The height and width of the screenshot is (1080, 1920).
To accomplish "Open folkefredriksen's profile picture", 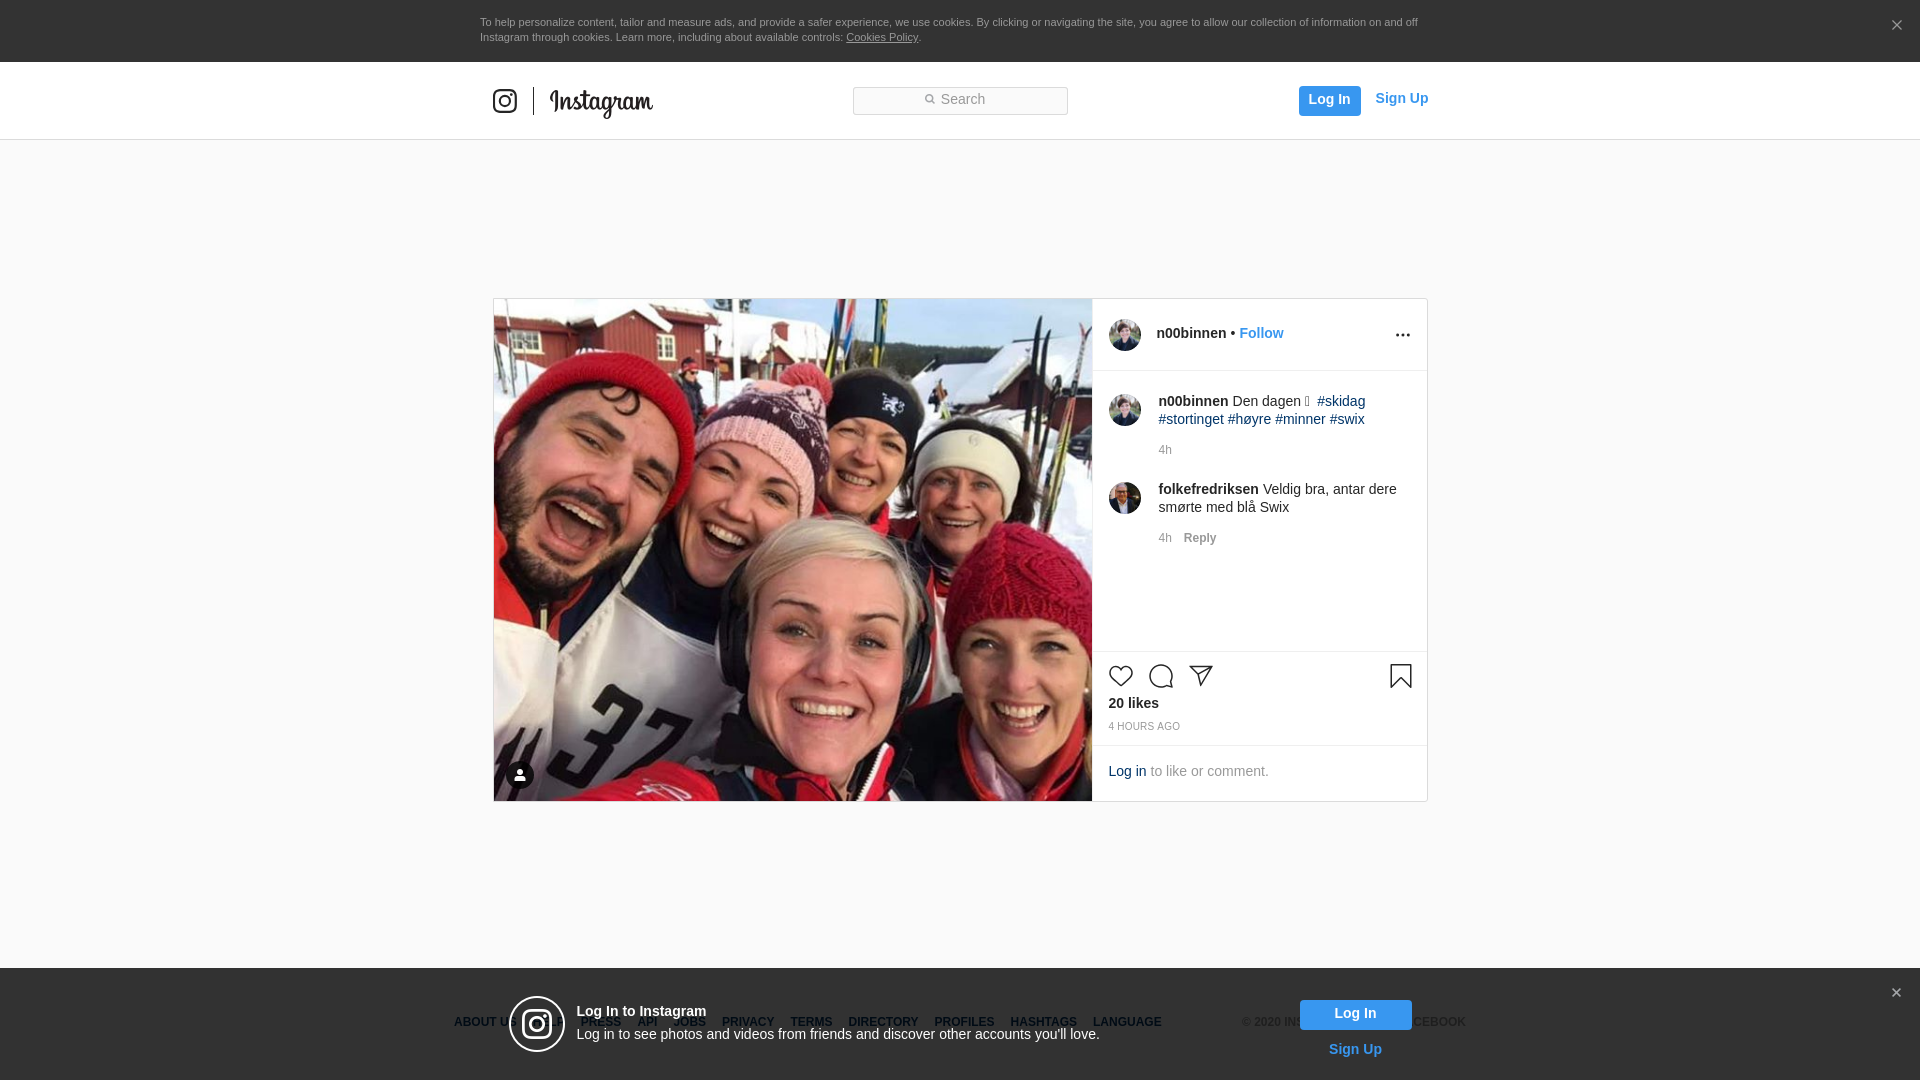I will (x=1124, y=498).
